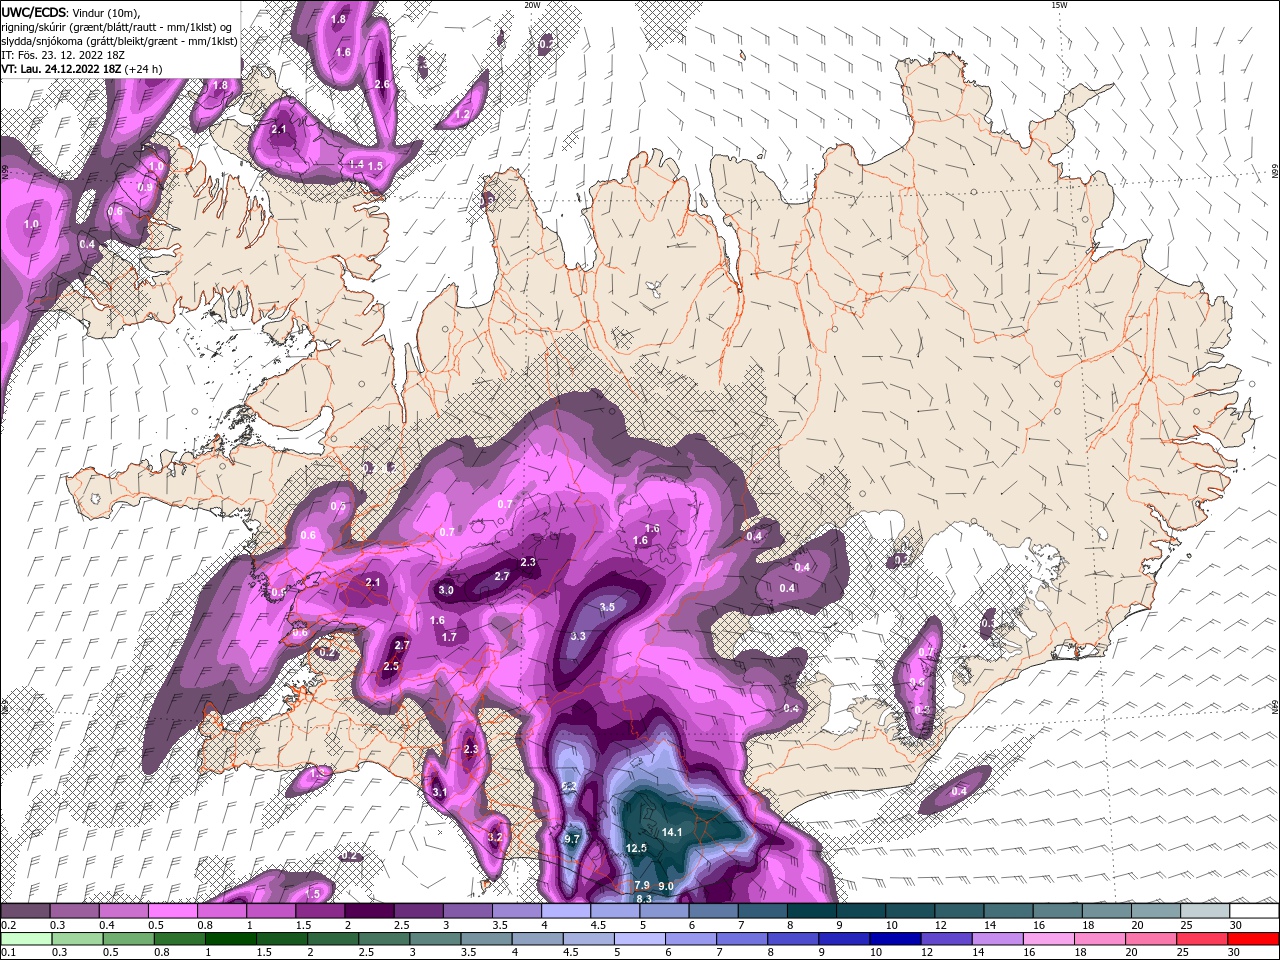Click the 7.9 precipitation label
1280x960 pixels.
point(642,886)
